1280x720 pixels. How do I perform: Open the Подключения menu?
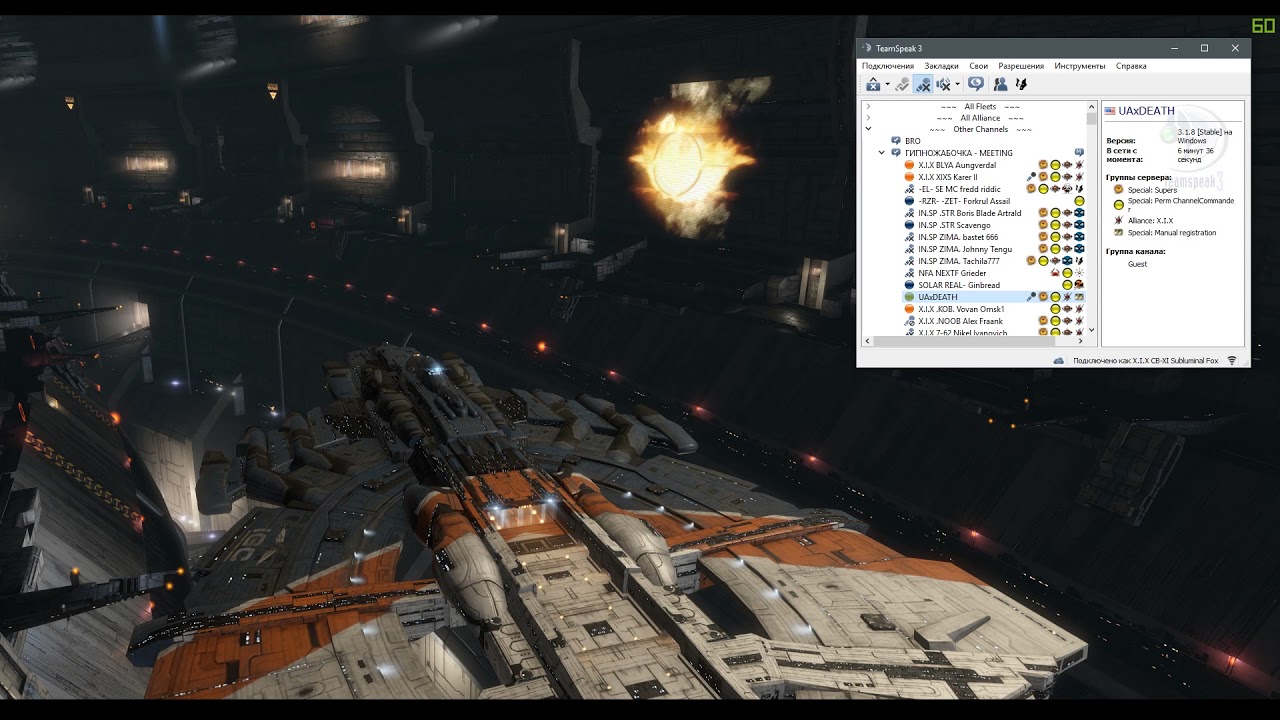click(x=888, y=66)
